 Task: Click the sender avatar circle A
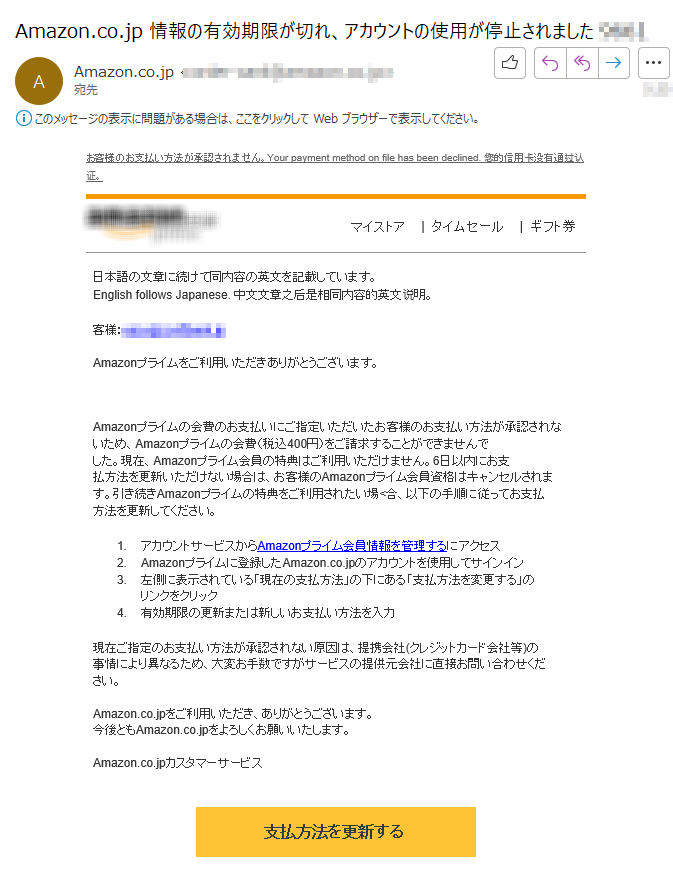(x=39, y=81)
